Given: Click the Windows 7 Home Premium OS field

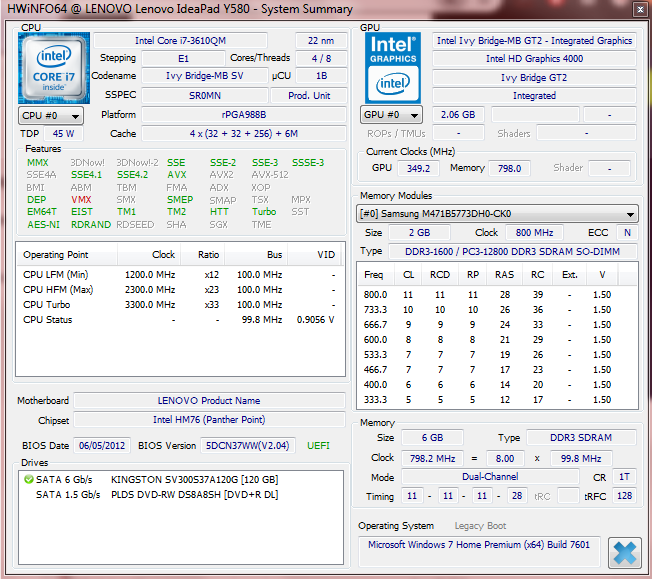Looking at the screenshot, I should click(x=479, y=551).
